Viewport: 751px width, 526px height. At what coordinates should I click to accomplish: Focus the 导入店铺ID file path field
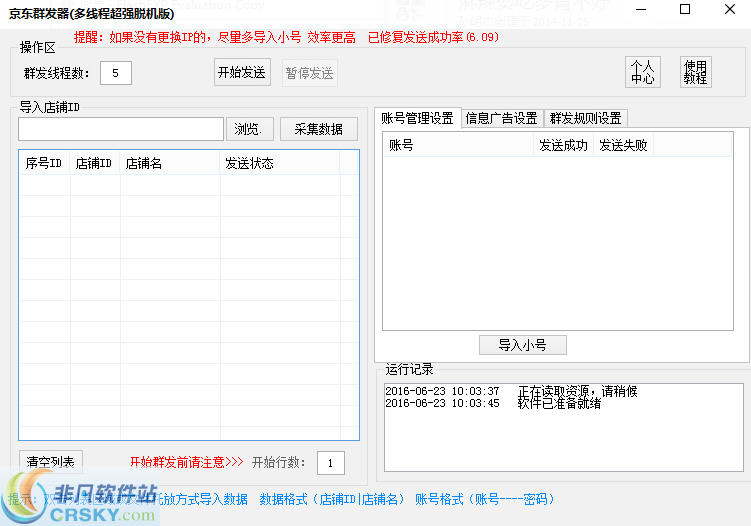point(121,129)
